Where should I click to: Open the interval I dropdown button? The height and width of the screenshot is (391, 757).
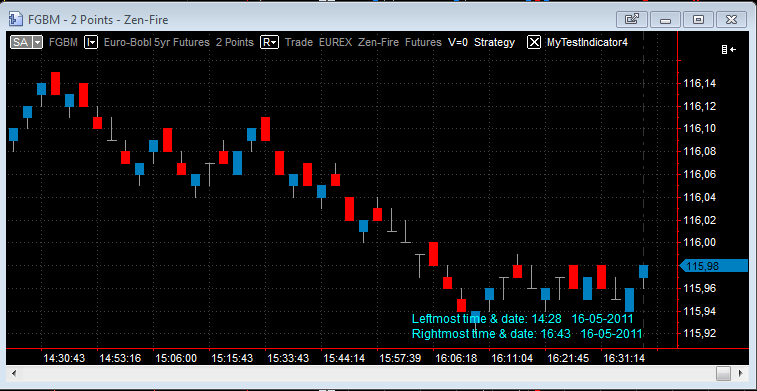(91, 42)
